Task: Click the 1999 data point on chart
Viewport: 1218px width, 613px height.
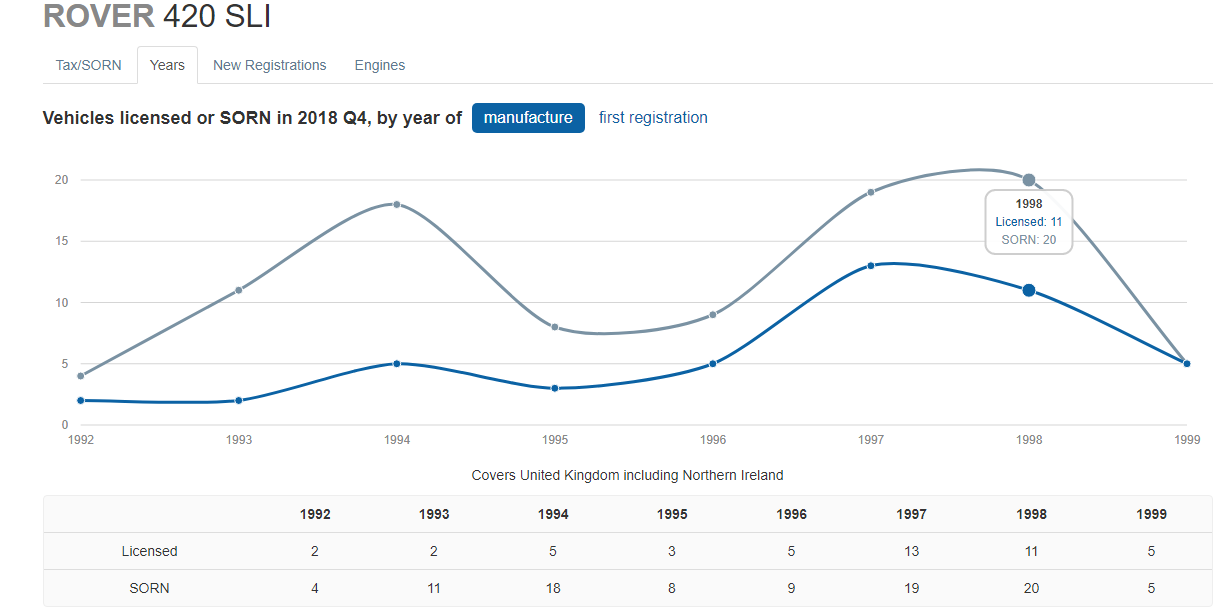Action: click(x=1186, y=363)
